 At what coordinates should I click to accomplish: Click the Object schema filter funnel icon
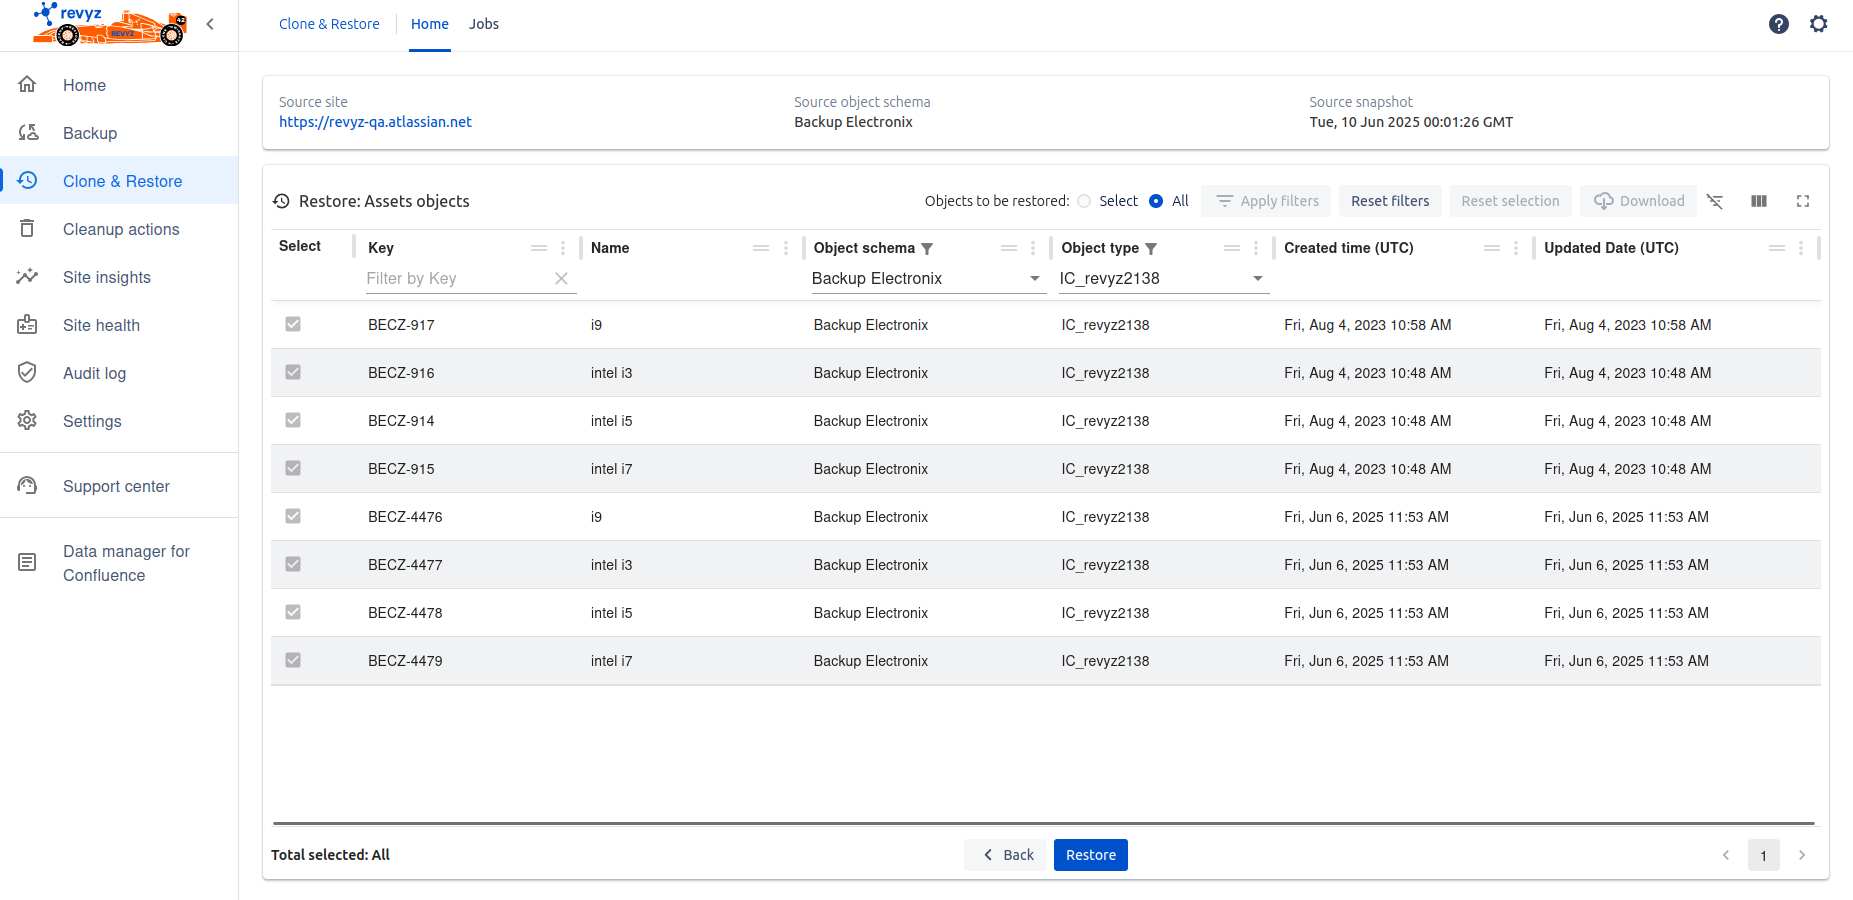pos(927,249)
